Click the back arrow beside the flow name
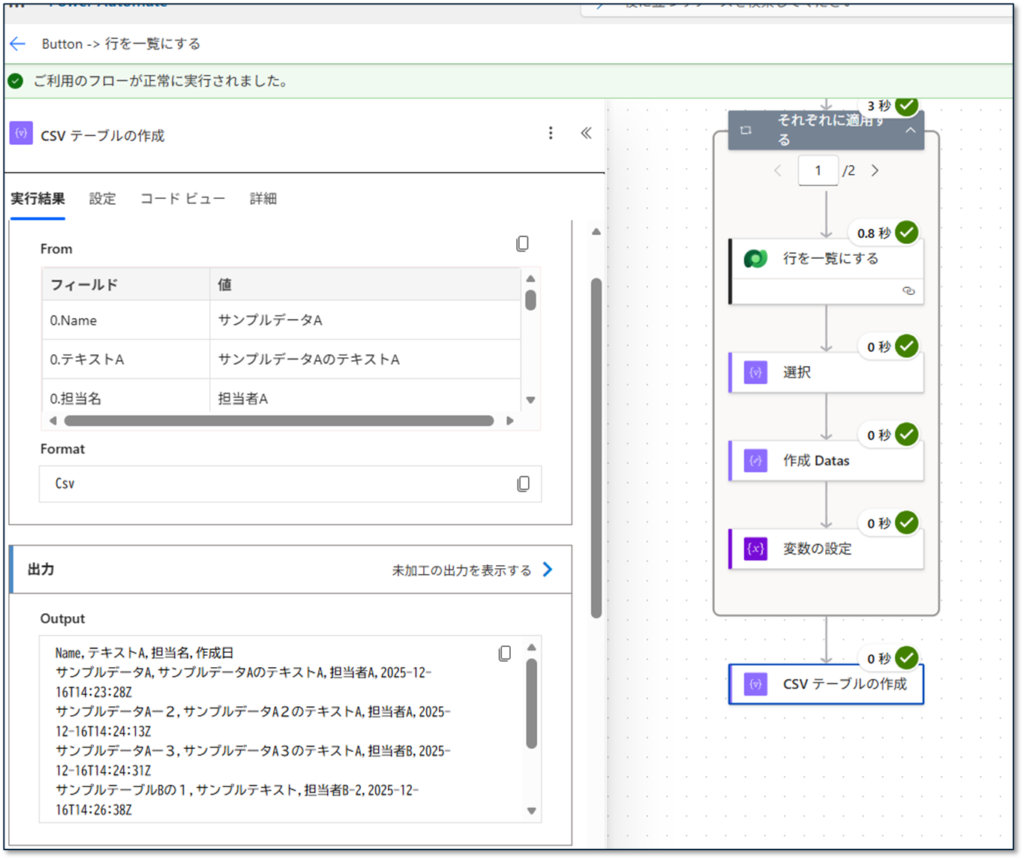 point(17,44)
